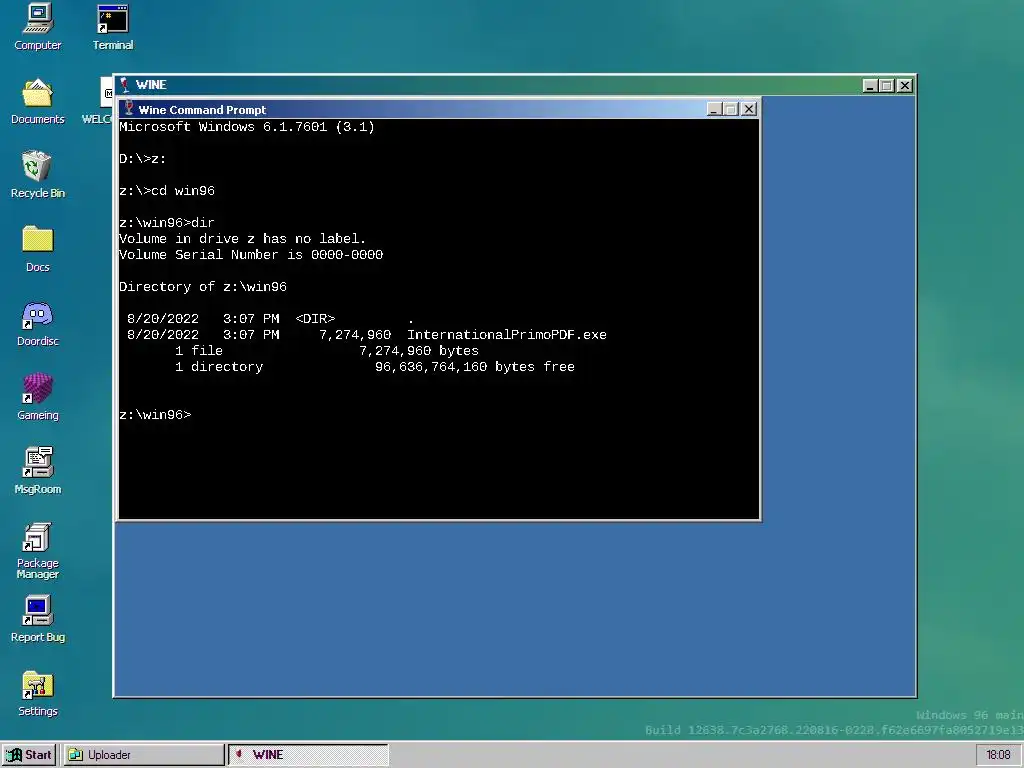The width and height of the screenshot is (1024, 768).
Task: Open the MsgRoom desktop shortcut
Action: tap(37, 470)
